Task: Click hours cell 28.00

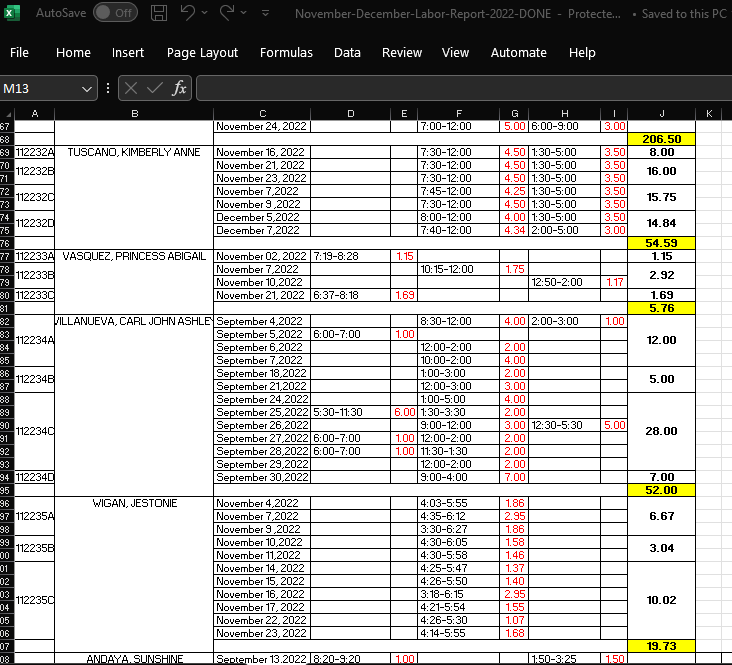Action: tap(662, 432)
